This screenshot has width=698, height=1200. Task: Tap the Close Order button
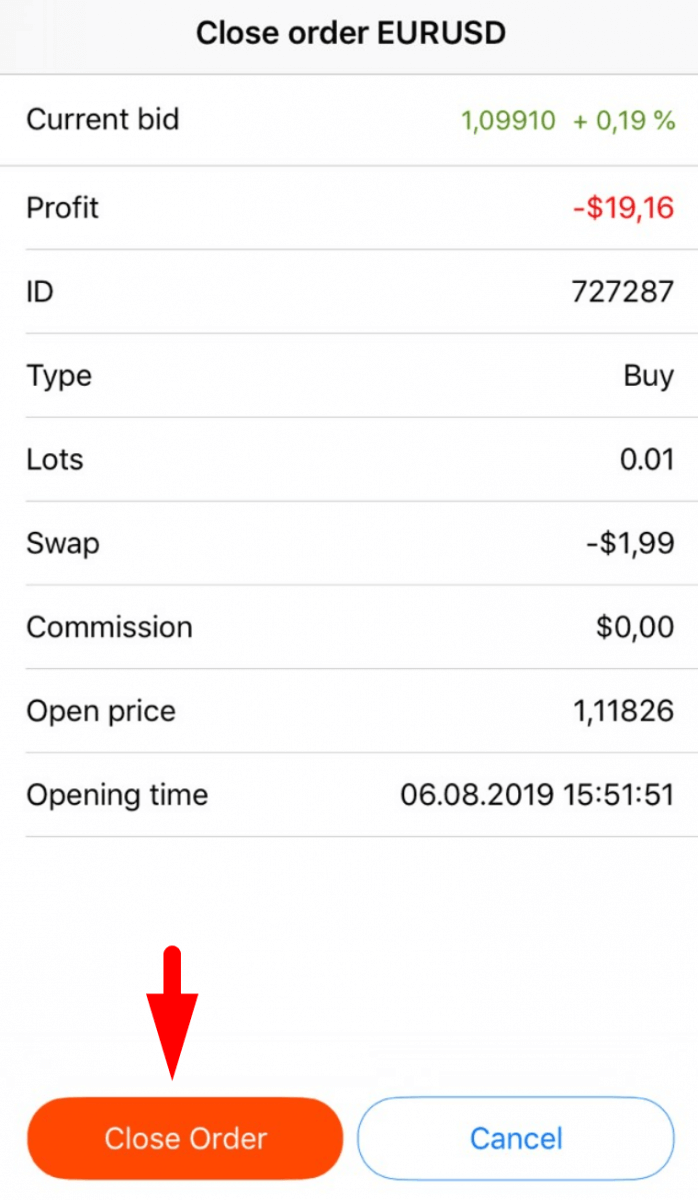pyautogui.click(x=185, y=1138)
